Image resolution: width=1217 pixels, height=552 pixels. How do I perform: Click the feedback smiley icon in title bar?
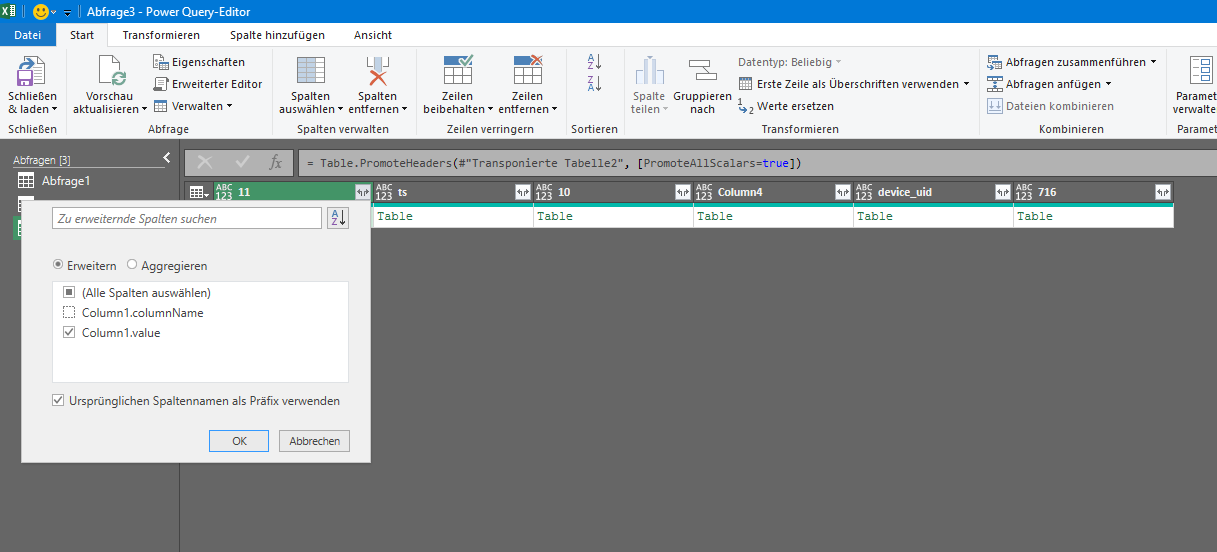tap(41, 12)
